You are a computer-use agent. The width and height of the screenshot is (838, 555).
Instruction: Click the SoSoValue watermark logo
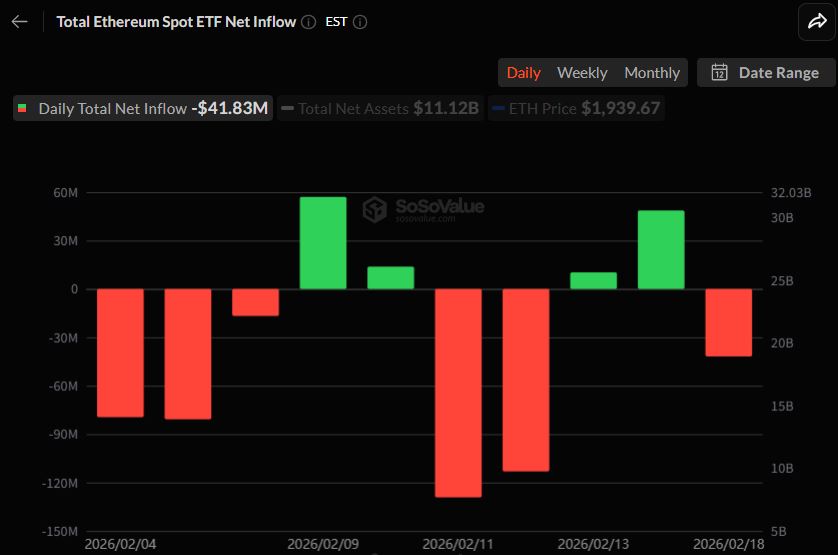point(375,210)
